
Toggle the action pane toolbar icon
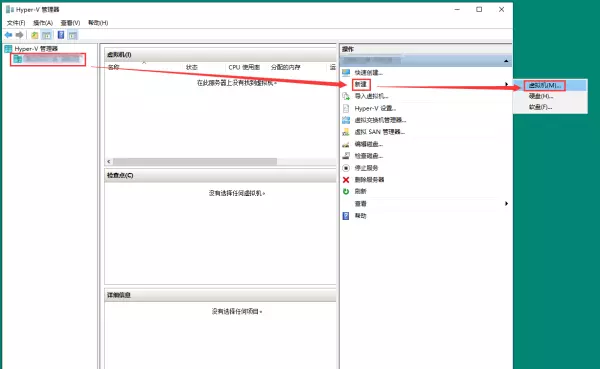tap(73, 35)
